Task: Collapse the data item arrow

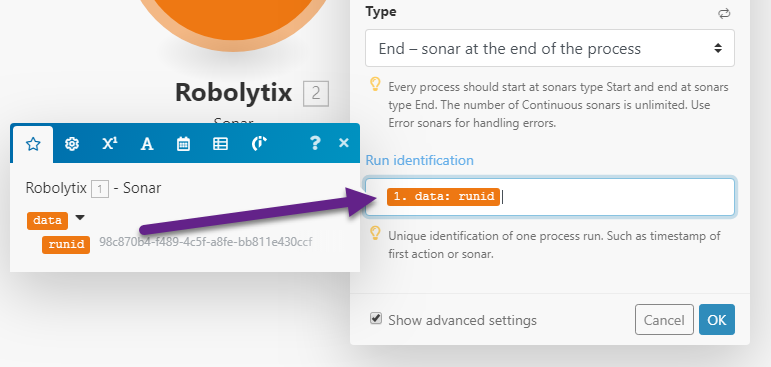Action: (x=80, y=217)
